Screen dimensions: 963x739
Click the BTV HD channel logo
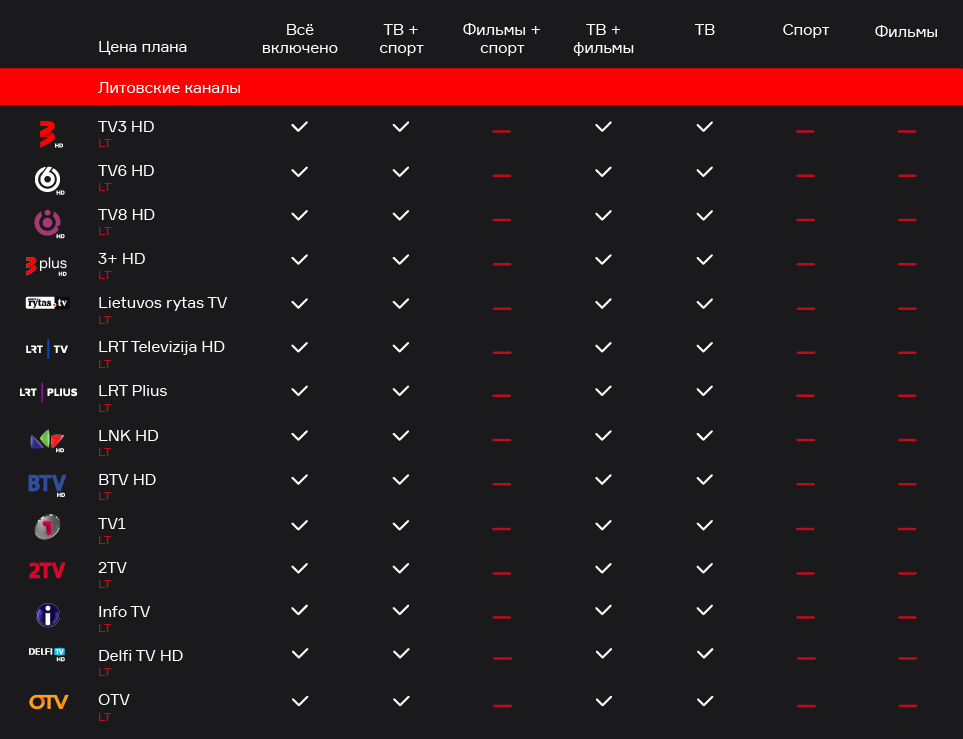click(x=47, y=485)
